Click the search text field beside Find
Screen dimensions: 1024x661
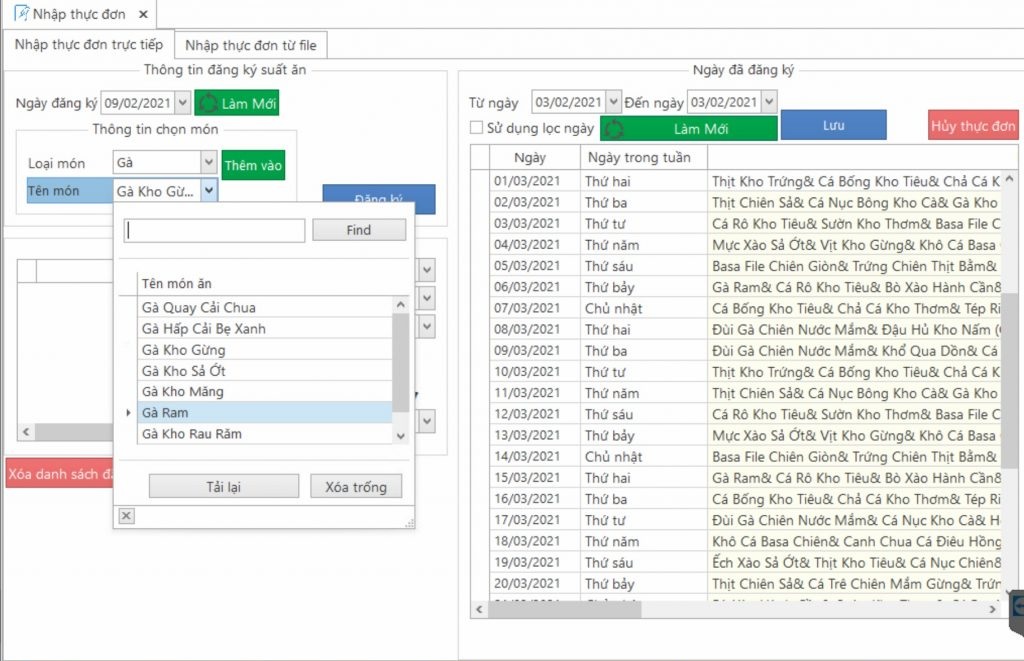[214, 230]
